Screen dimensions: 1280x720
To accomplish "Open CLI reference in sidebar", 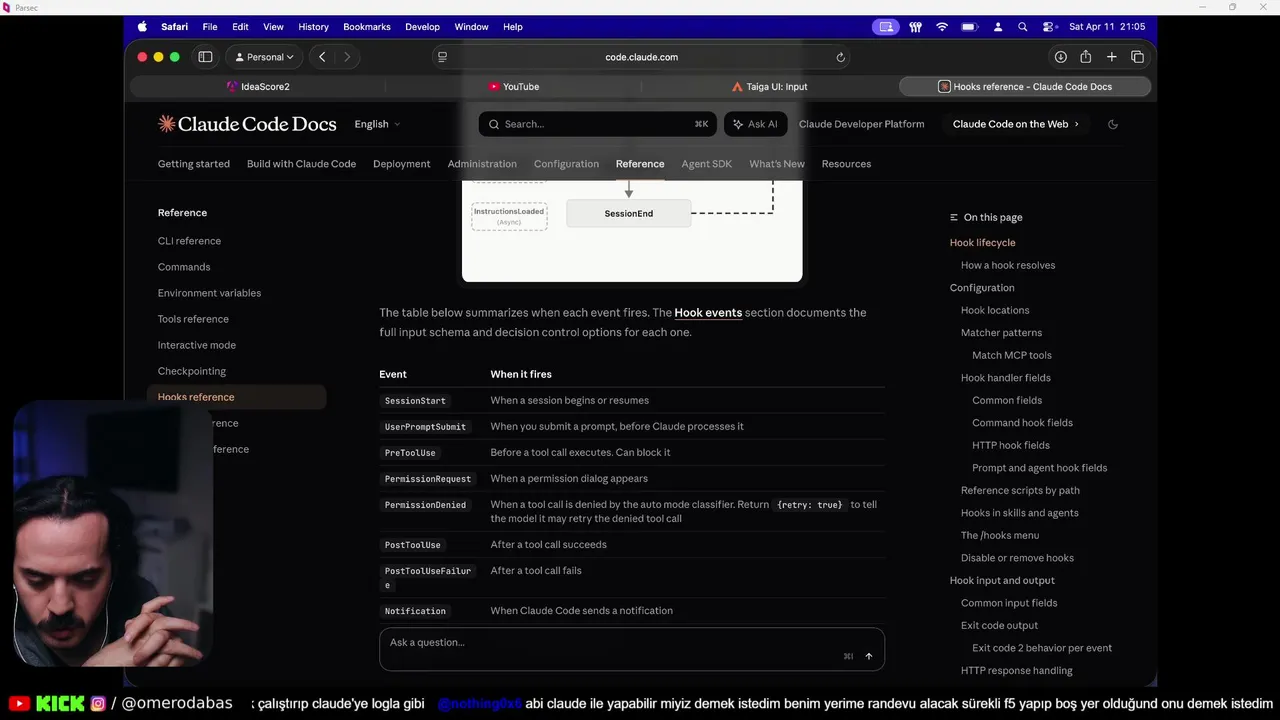I will [x=189, y=241].
